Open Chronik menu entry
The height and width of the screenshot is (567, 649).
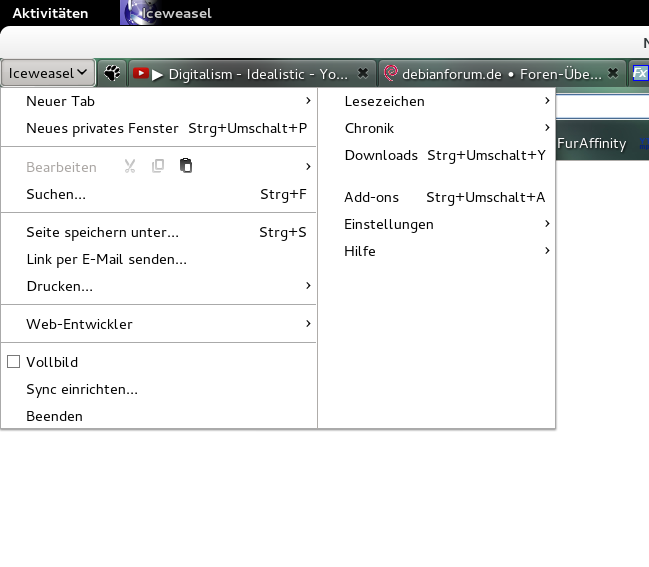click(437, 128)
